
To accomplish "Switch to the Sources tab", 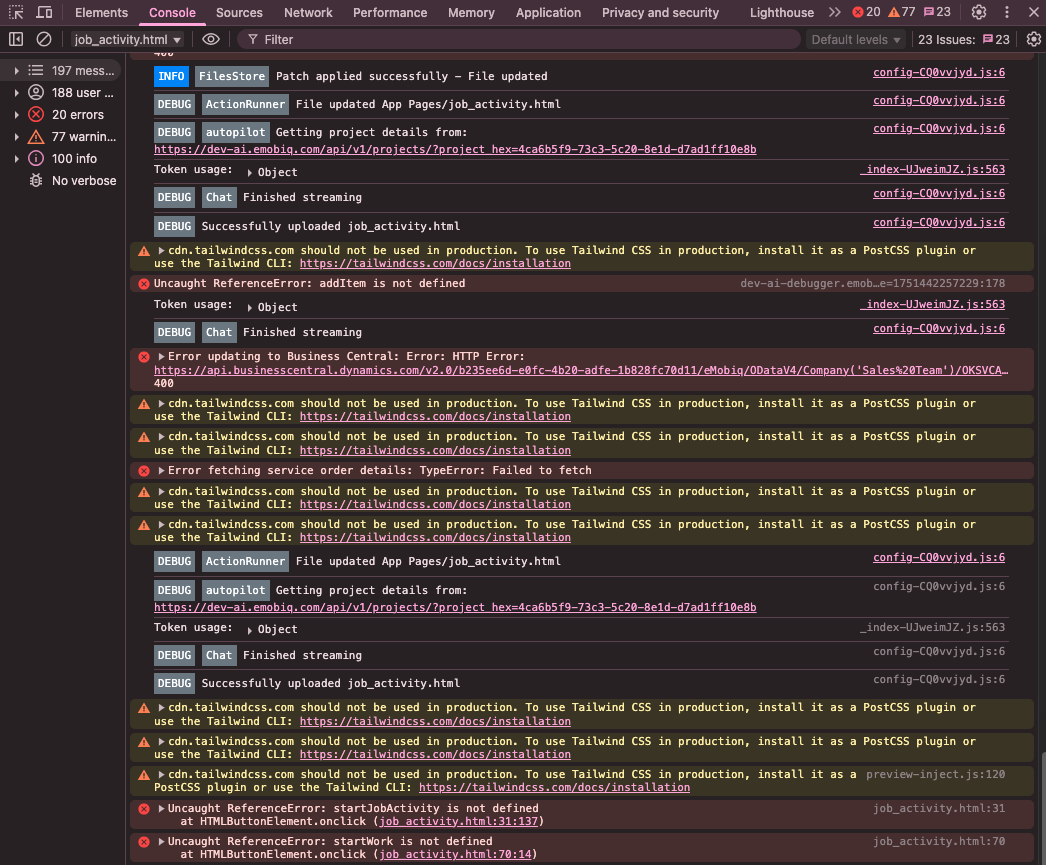I will point(239,12).
